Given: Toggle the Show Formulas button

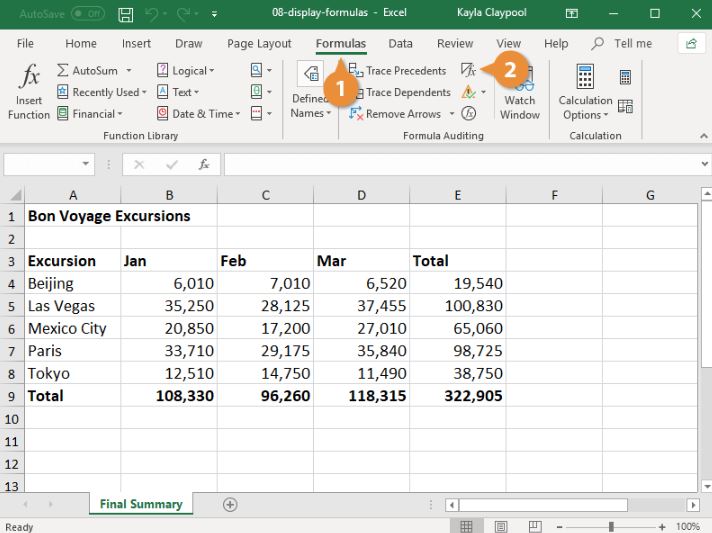Looking at the screenshot, I should tap(468, 70).
